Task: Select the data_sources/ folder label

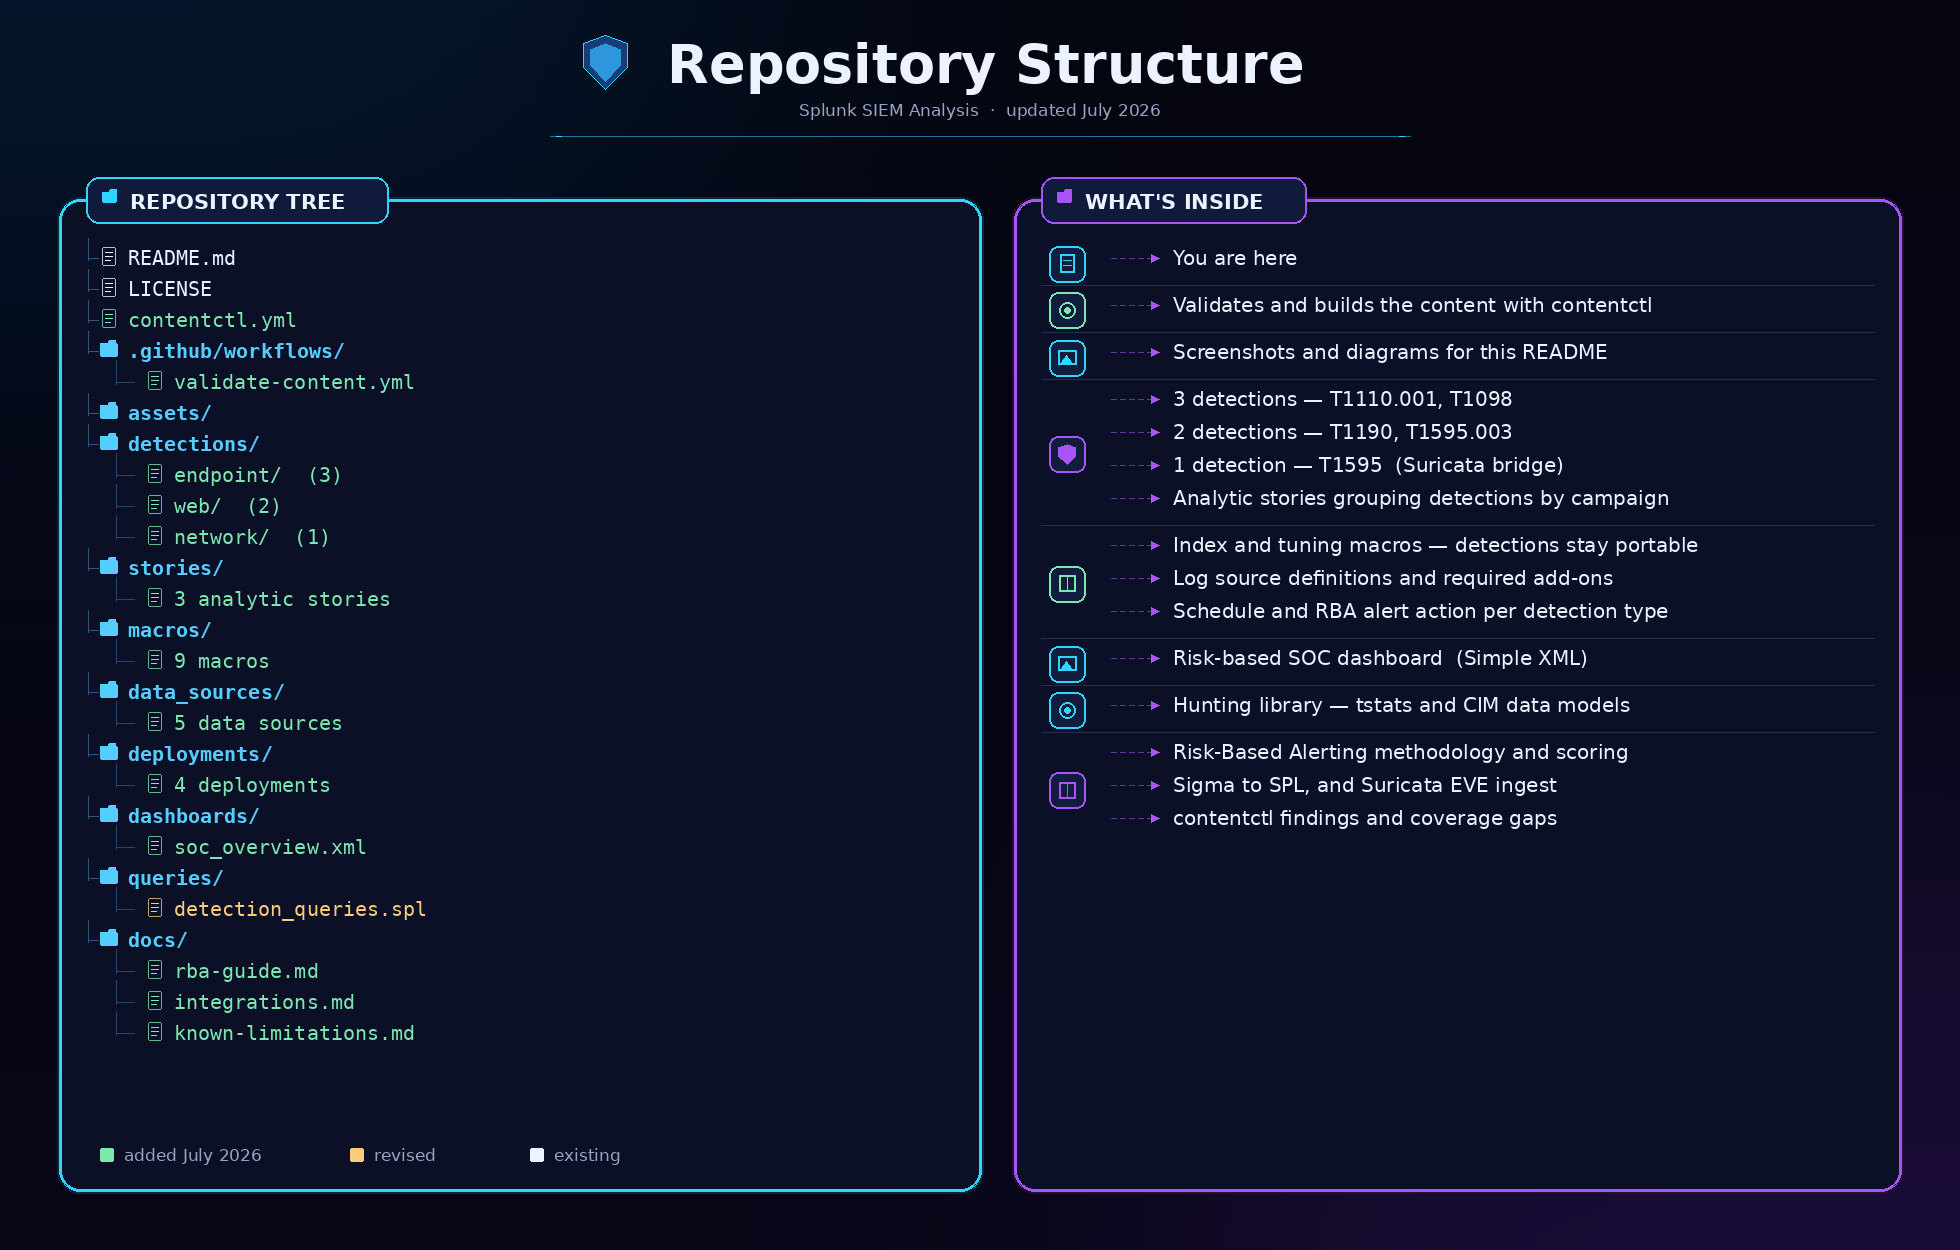Action: [x=206, y=692]
